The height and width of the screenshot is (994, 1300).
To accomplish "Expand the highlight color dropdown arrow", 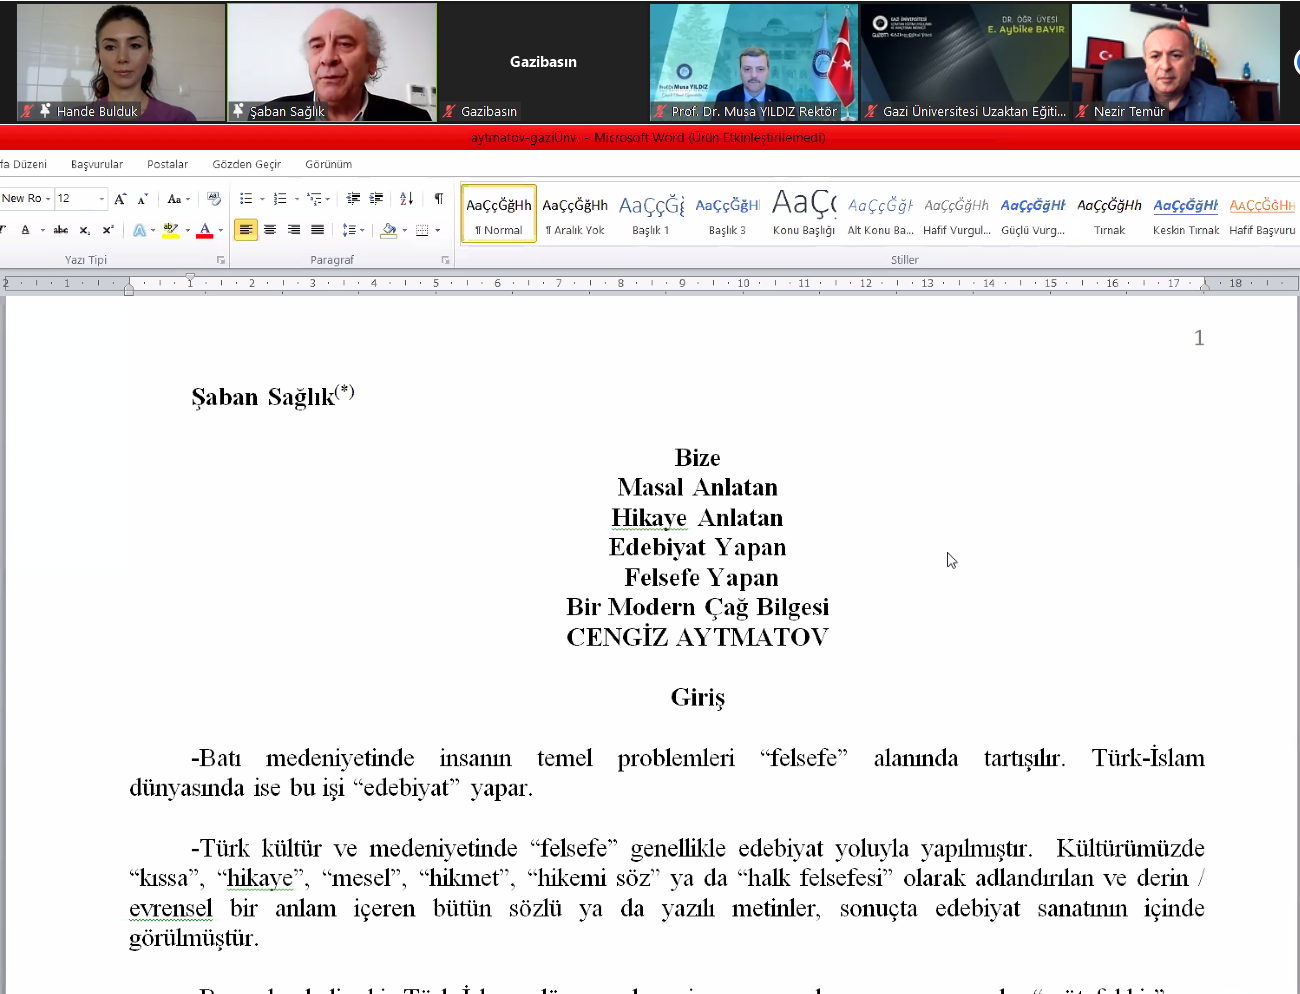I will [x=187, y=230].
